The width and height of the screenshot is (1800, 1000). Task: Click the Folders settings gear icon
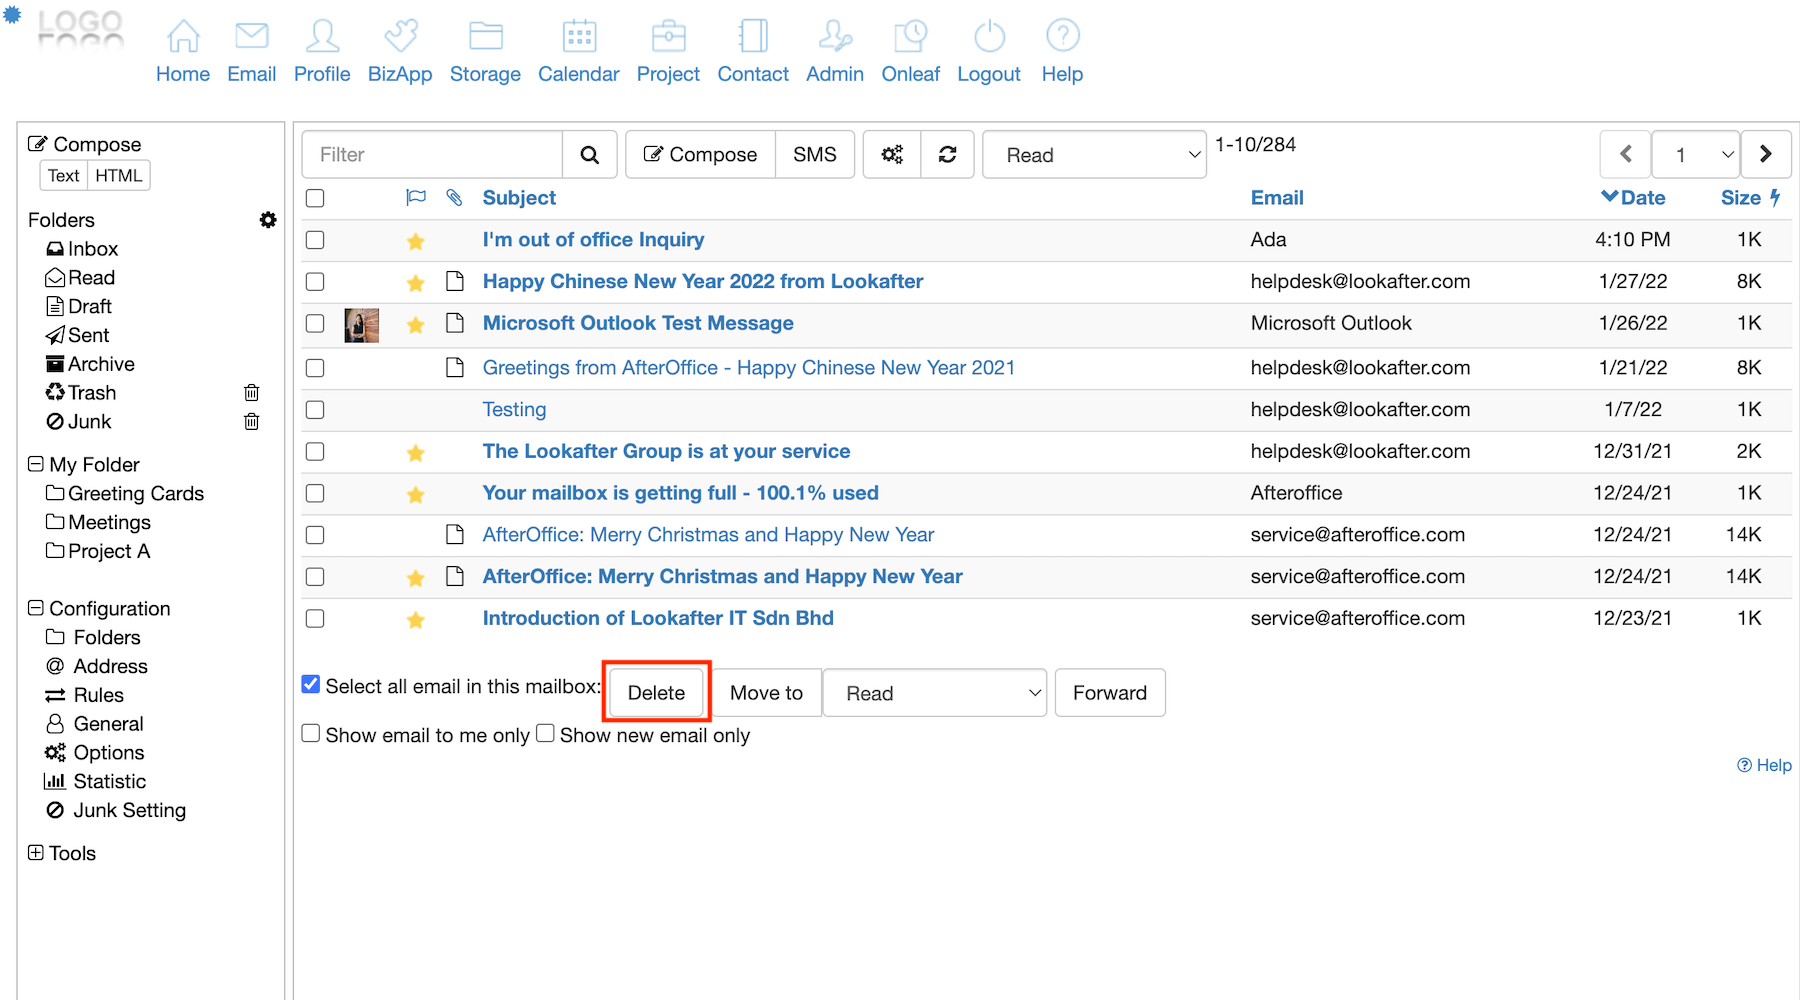(x=268, y=220)
